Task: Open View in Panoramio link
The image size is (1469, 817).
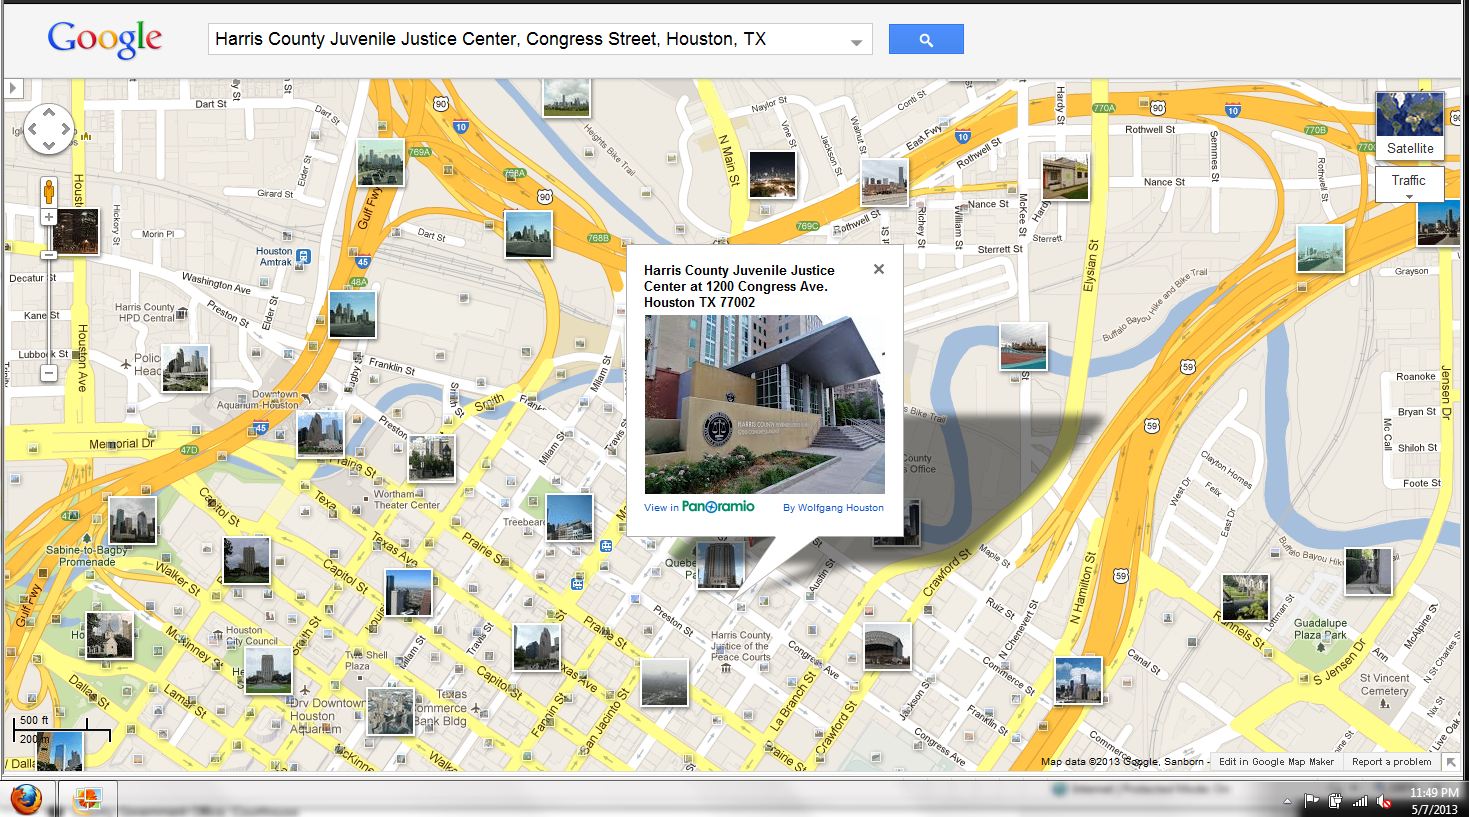Action: (x=699, y=507)
